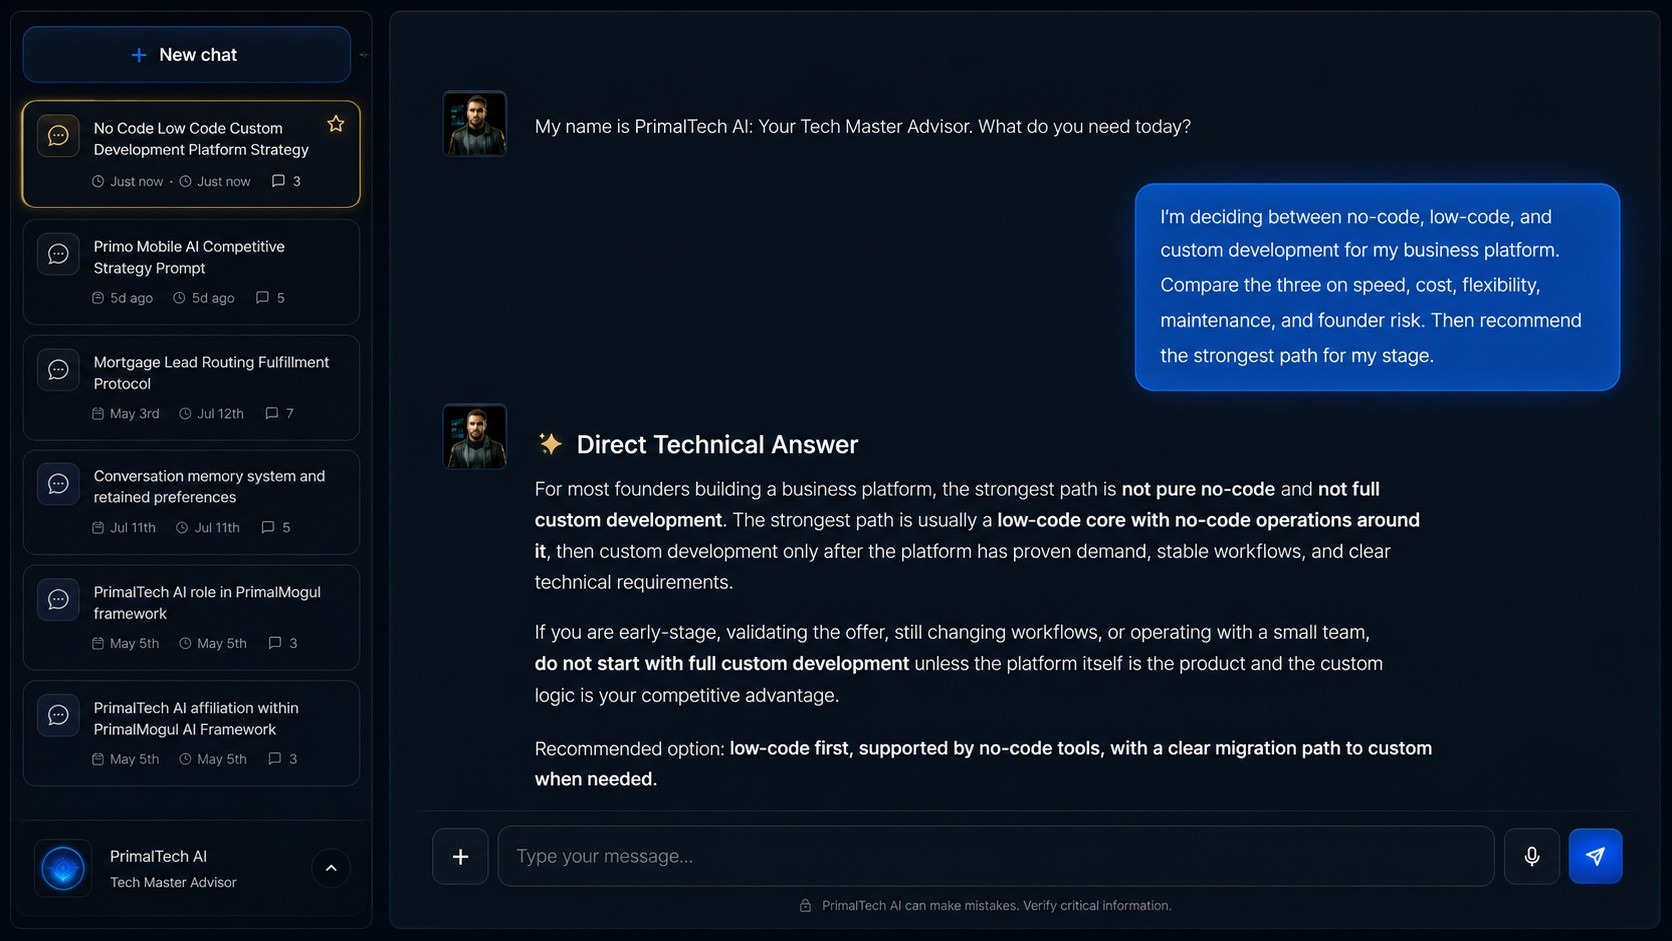The height and width of the screenshot is (941, 1672).
Task: Click the greeting text My name is PrimalTech AI
Action: (x=862, y=127)
